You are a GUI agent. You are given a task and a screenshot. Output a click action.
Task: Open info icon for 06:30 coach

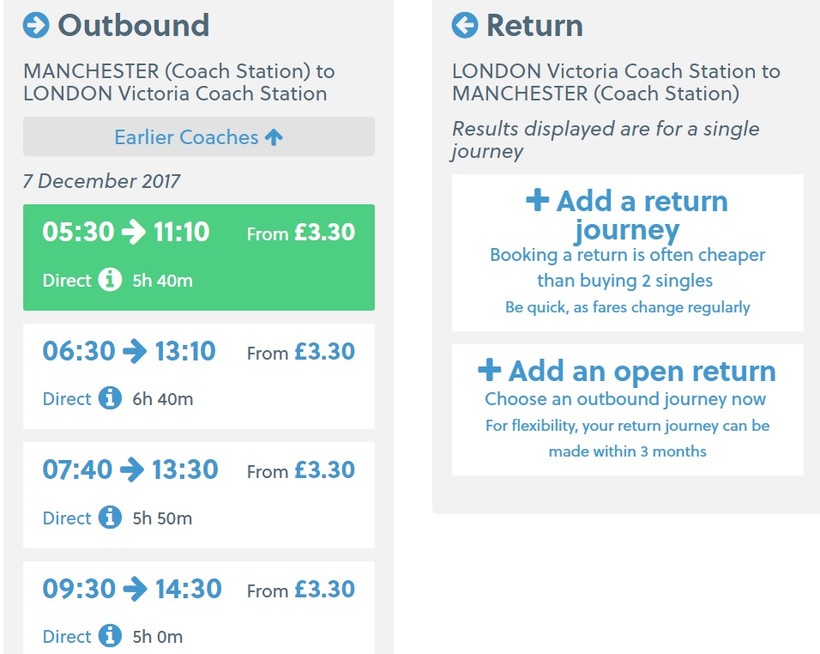[x=110, y=399]
